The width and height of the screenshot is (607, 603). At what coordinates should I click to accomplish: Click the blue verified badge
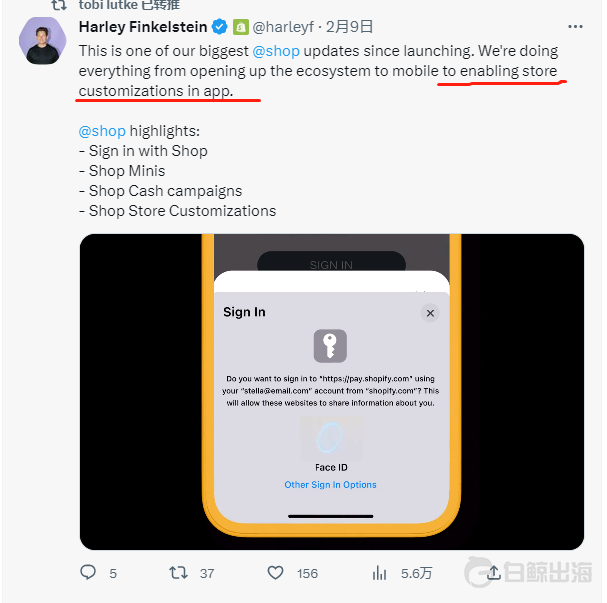219,27
